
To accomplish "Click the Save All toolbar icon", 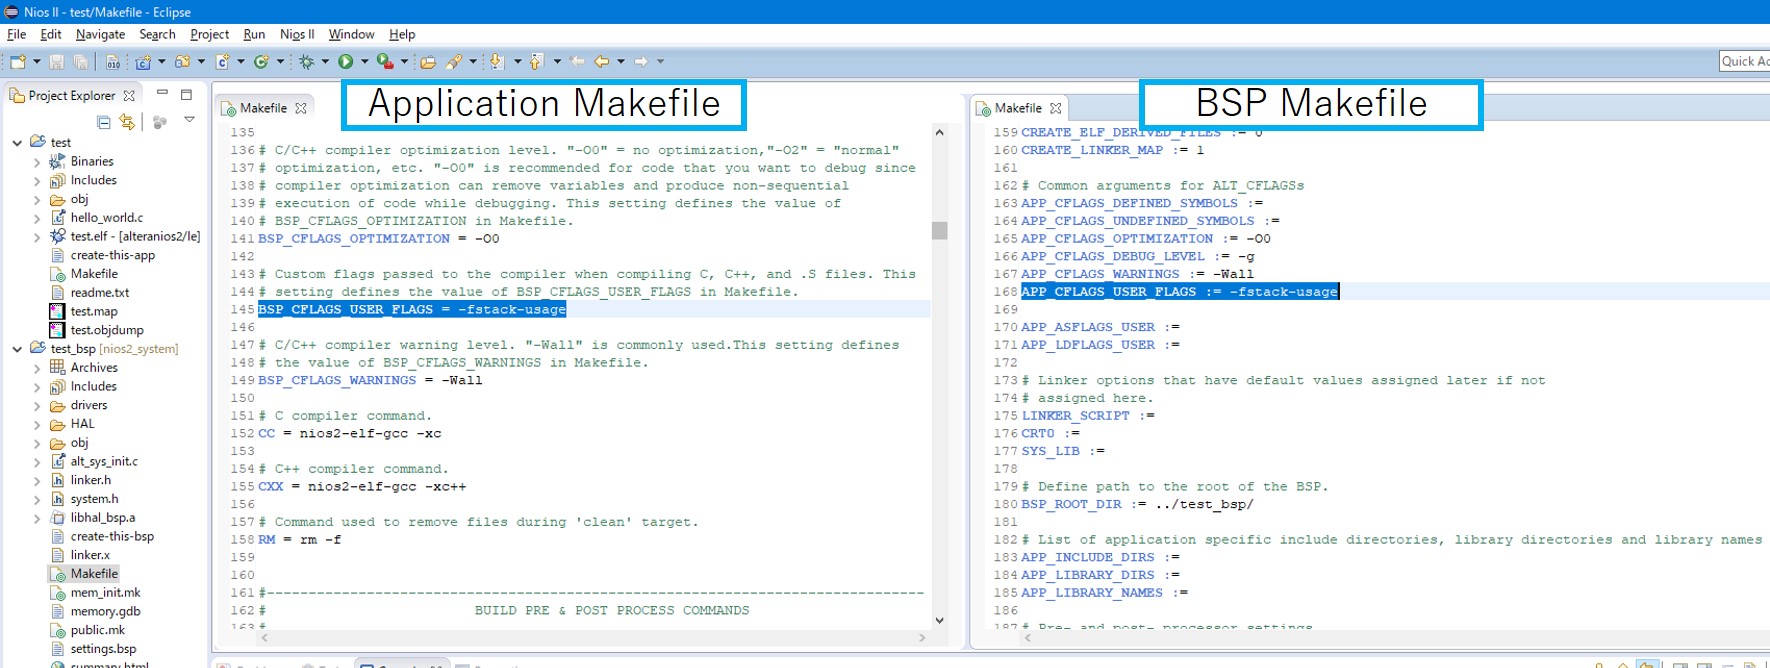I will (81, 62).
